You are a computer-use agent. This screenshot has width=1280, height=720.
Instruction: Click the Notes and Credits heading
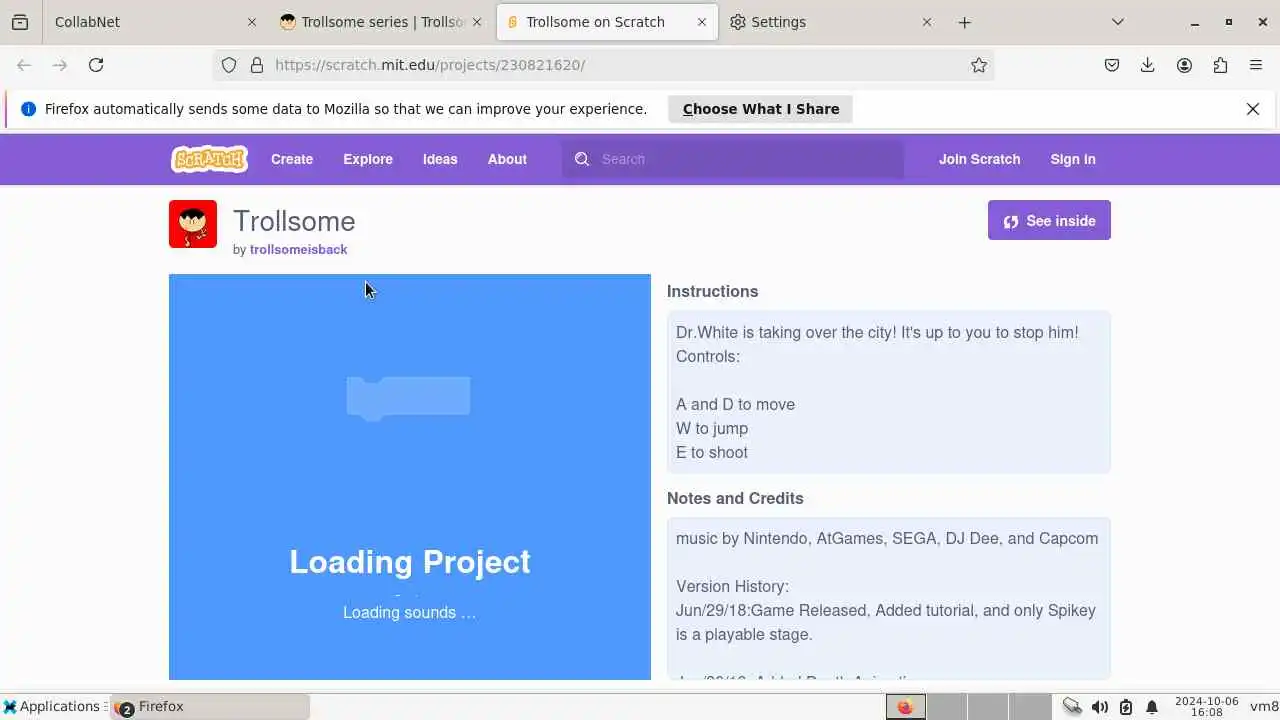point(735,498)
